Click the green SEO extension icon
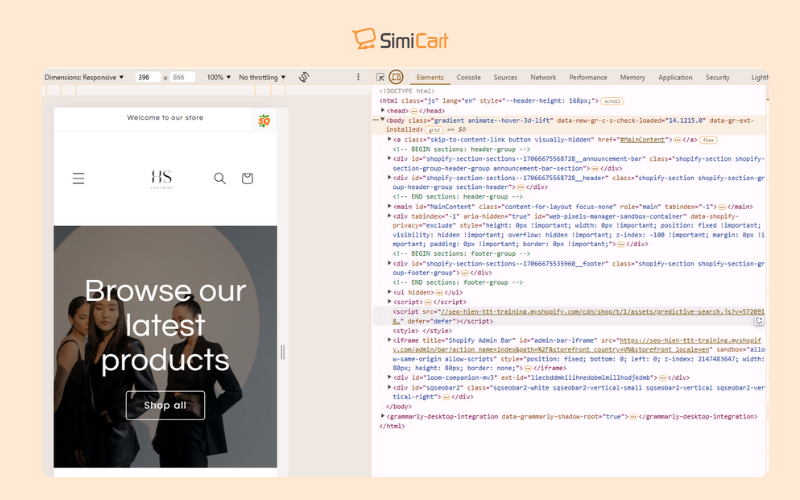This screenshot has width=800, height=500. pos(264,121)
